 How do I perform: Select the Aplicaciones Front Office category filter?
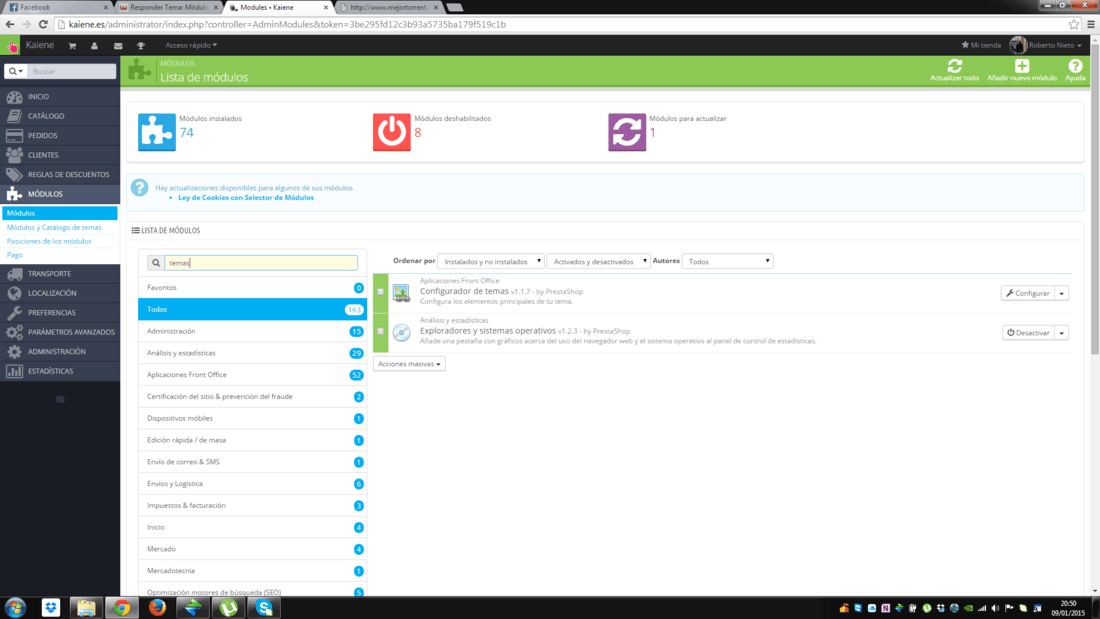(x=253, y=375)
